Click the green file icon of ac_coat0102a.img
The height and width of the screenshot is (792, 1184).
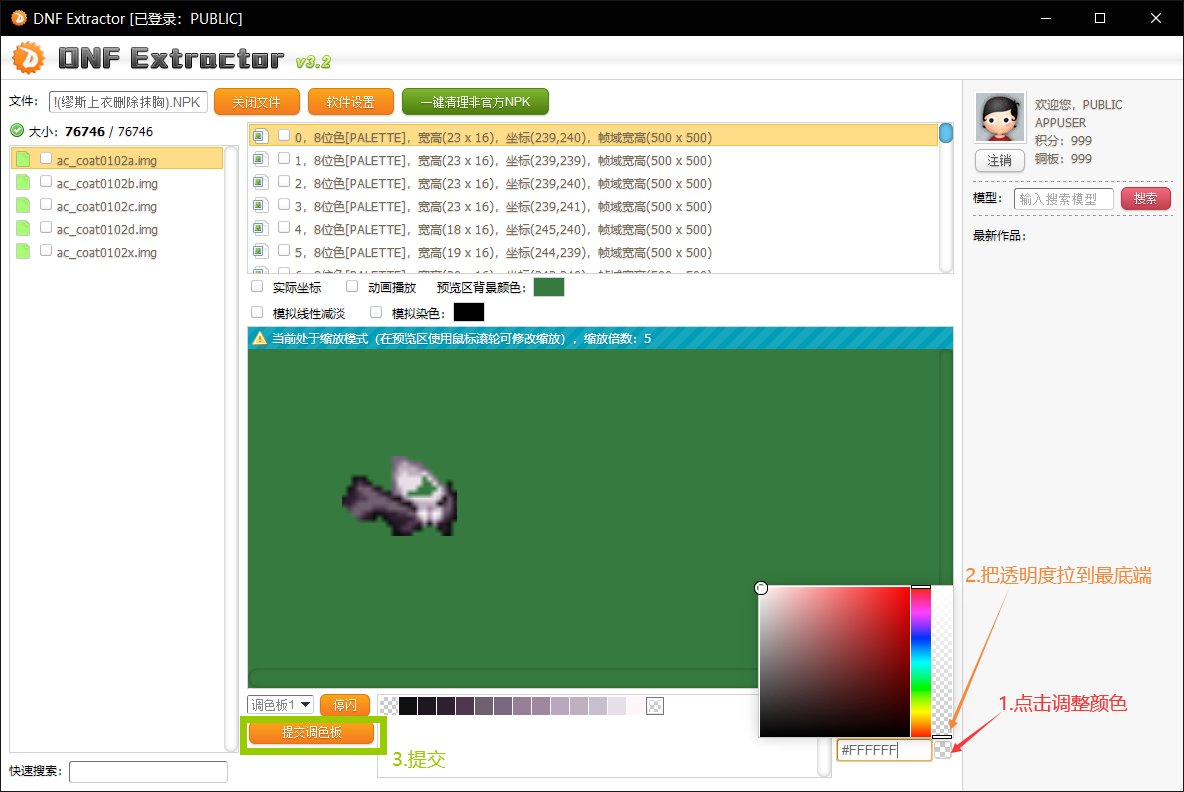[23, 159]
